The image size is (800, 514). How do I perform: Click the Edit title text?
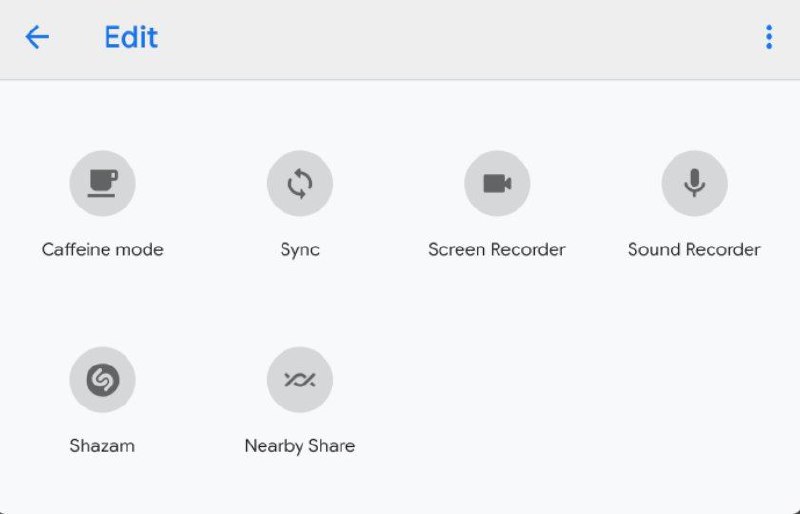[131, 38]
